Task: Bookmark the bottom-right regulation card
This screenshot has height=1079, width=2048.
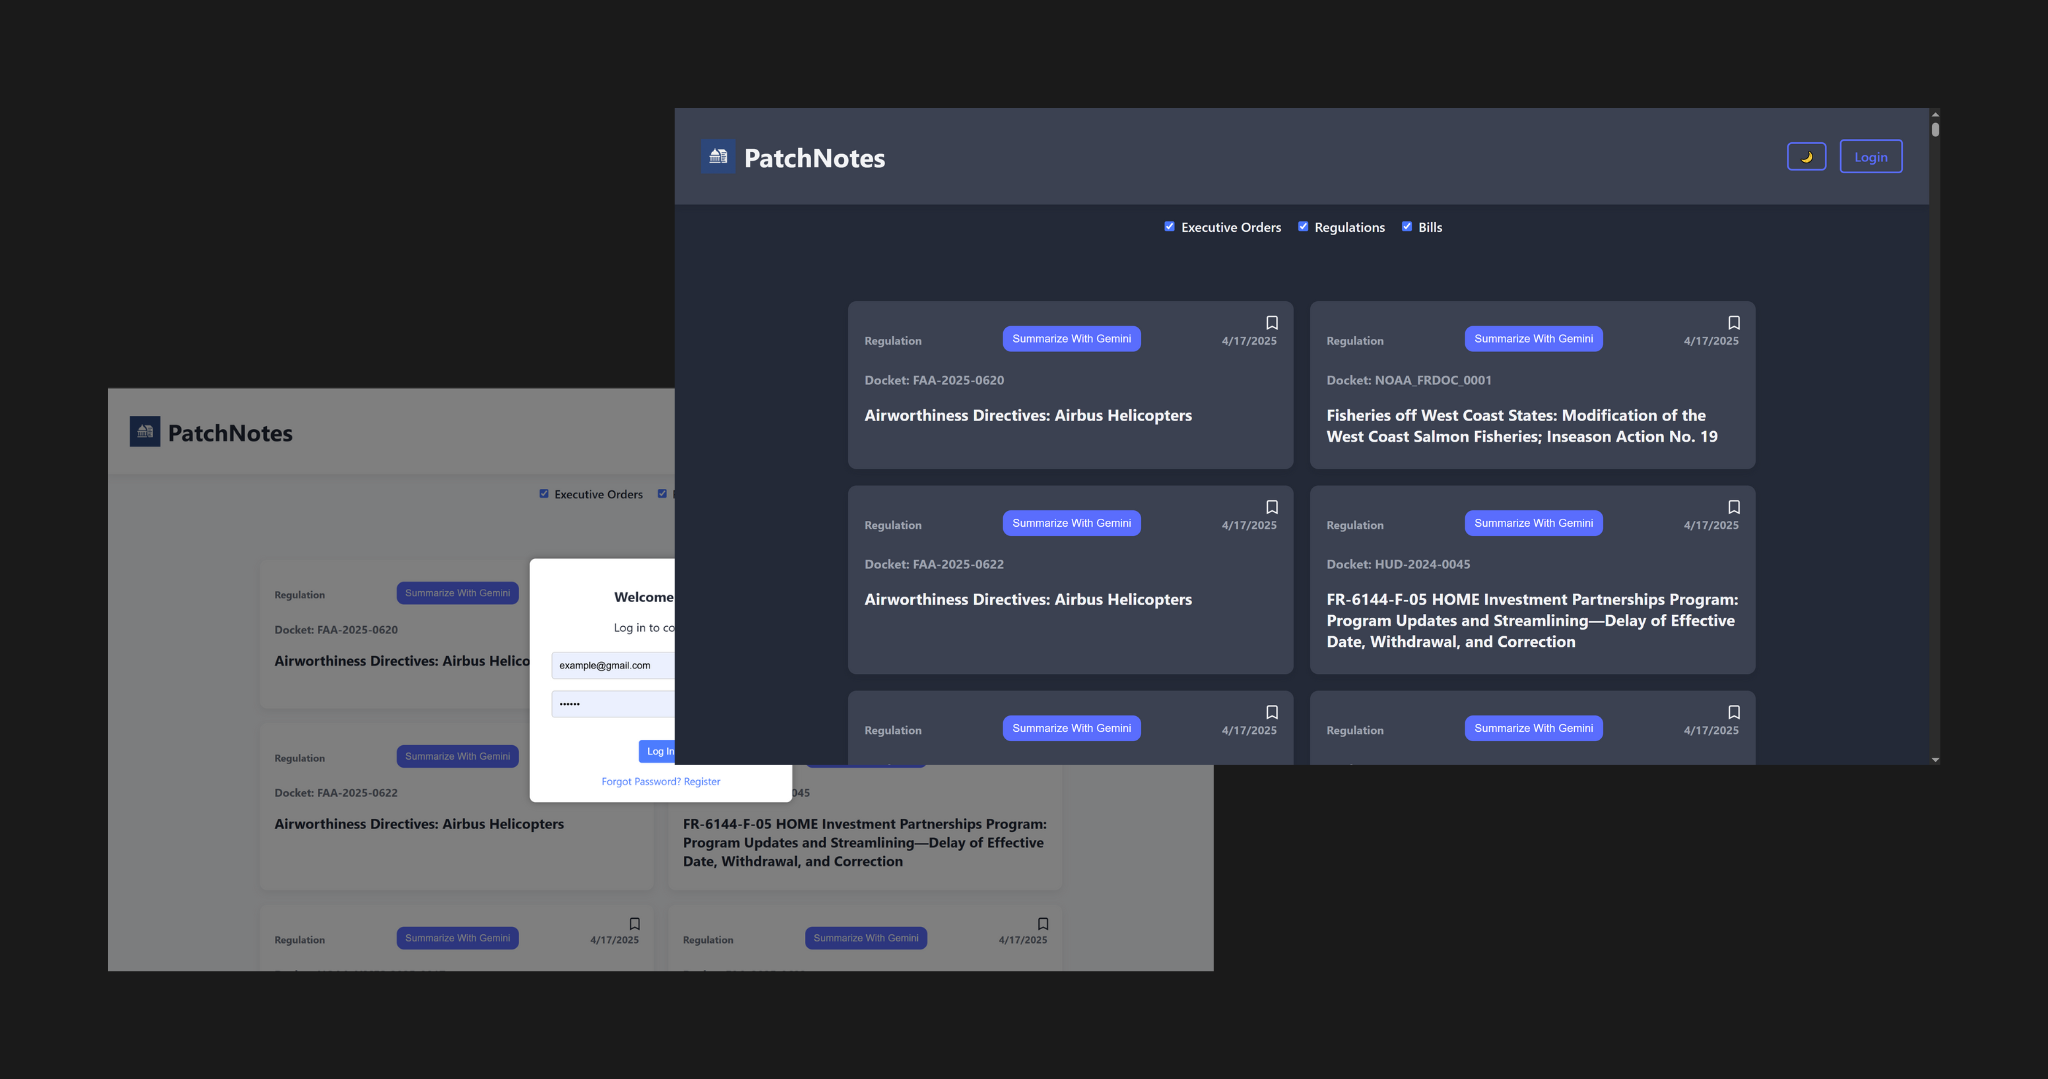Action: coord(1733,711)
